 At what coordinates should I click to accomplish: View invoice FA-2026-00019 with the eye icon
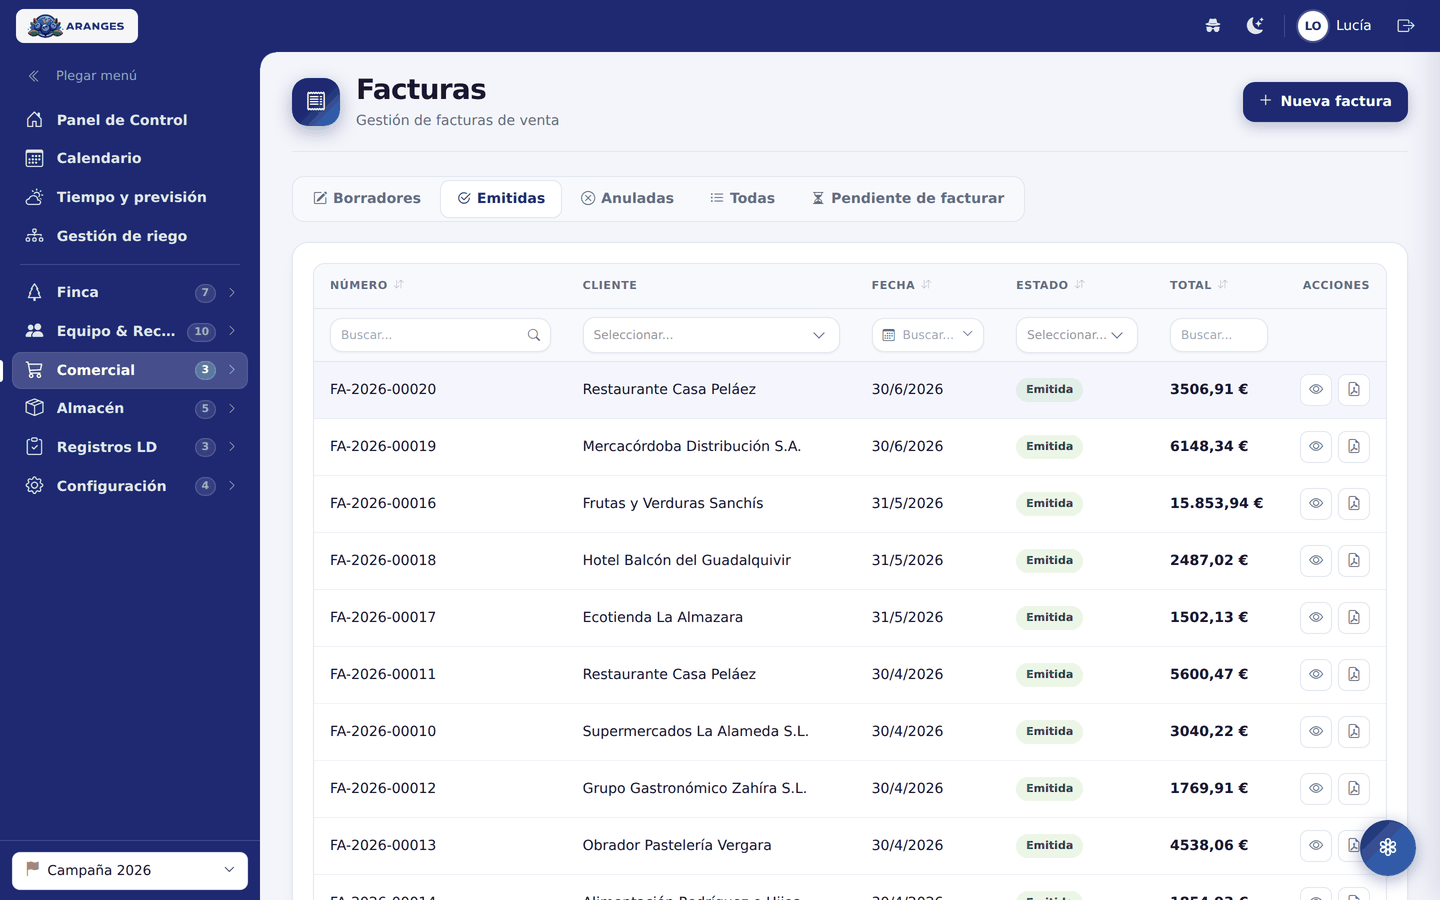(1316, 447)
